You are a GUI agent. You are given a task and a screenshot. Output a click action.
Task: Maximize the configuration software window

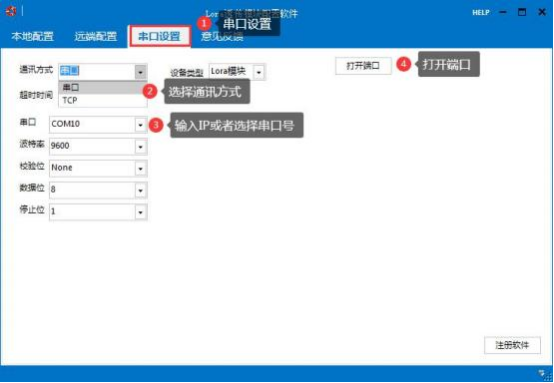click(522, 12)
